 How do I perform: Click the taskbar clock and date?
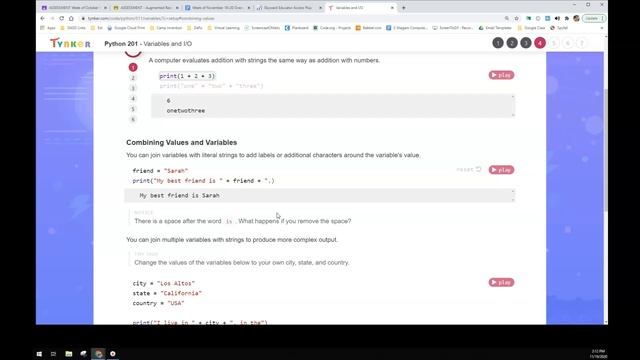point(598,354)
